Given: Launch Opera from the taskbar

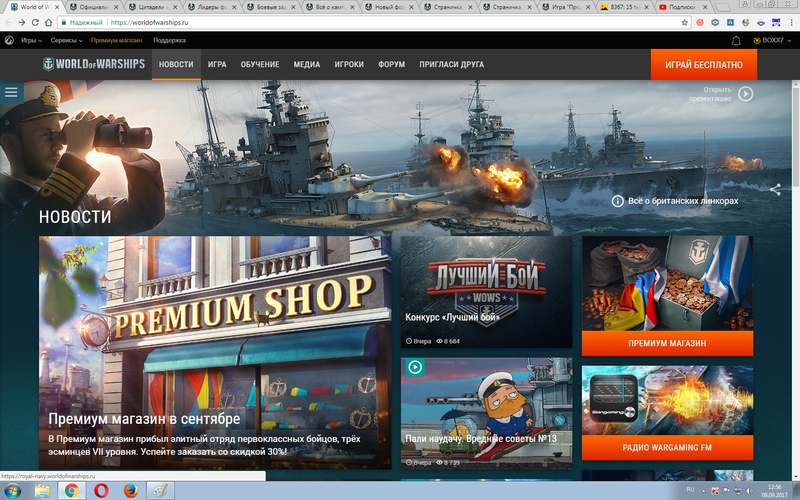Looking at the screenshot, I should [x=101, y=491].
